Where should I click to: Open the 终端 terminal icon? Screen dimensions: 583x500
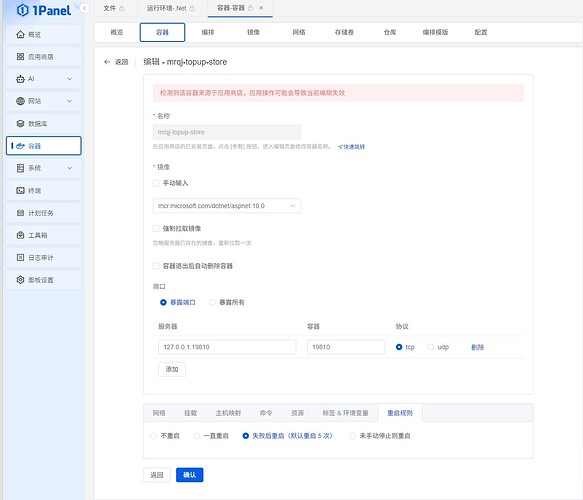click(x=20, y=190)
